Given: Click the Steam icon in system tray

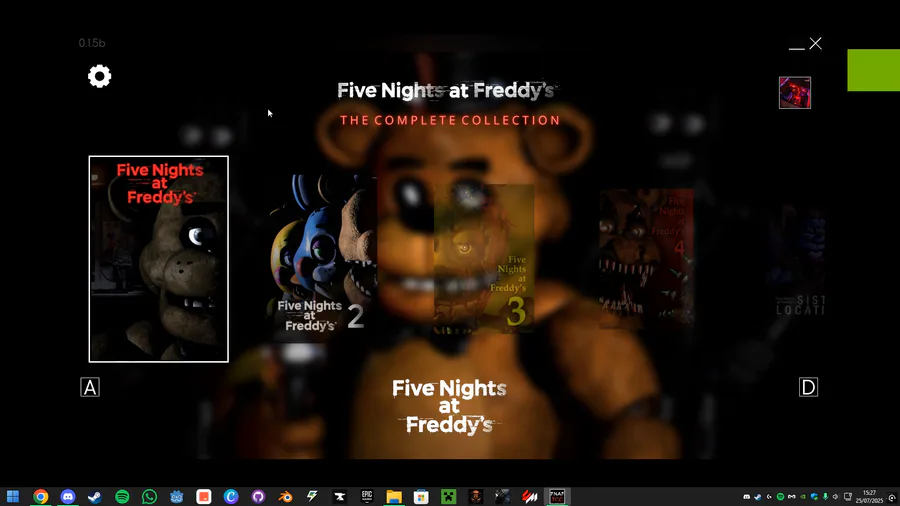Looking at the screenshot, I should 758,497.
